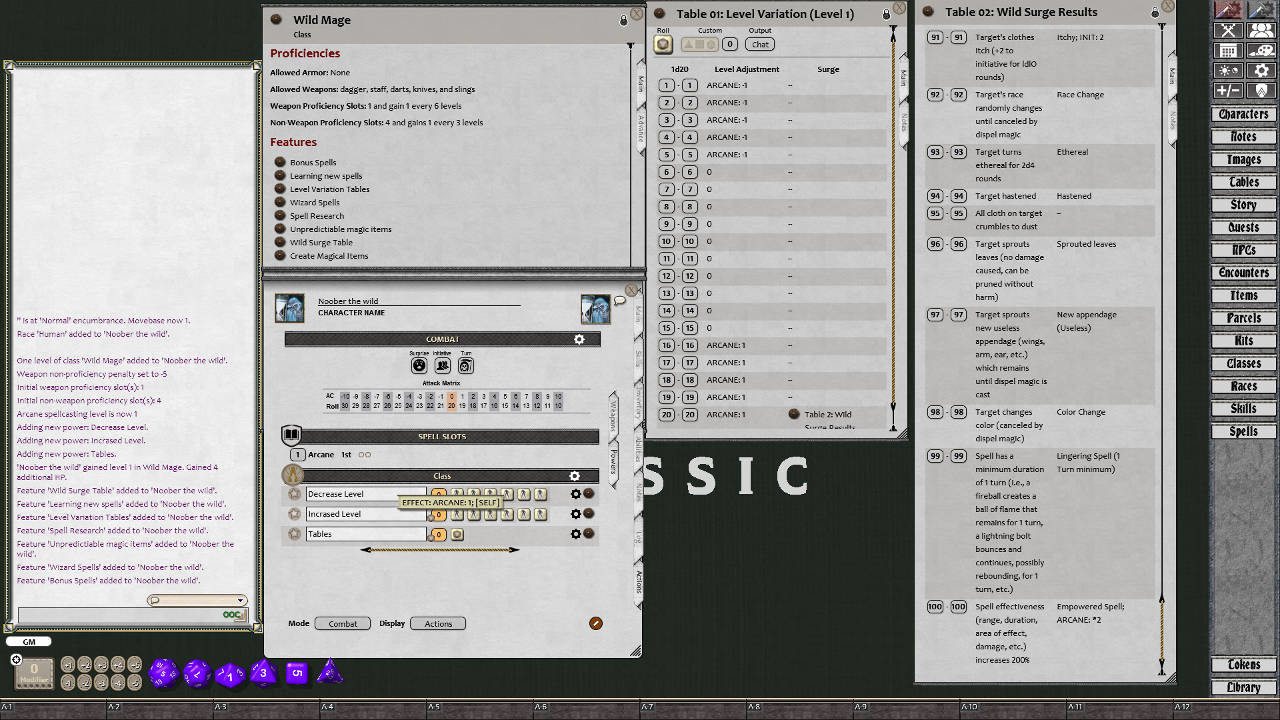Mark an Arcane 1st spell slot as used

click(x=363, y=454)
